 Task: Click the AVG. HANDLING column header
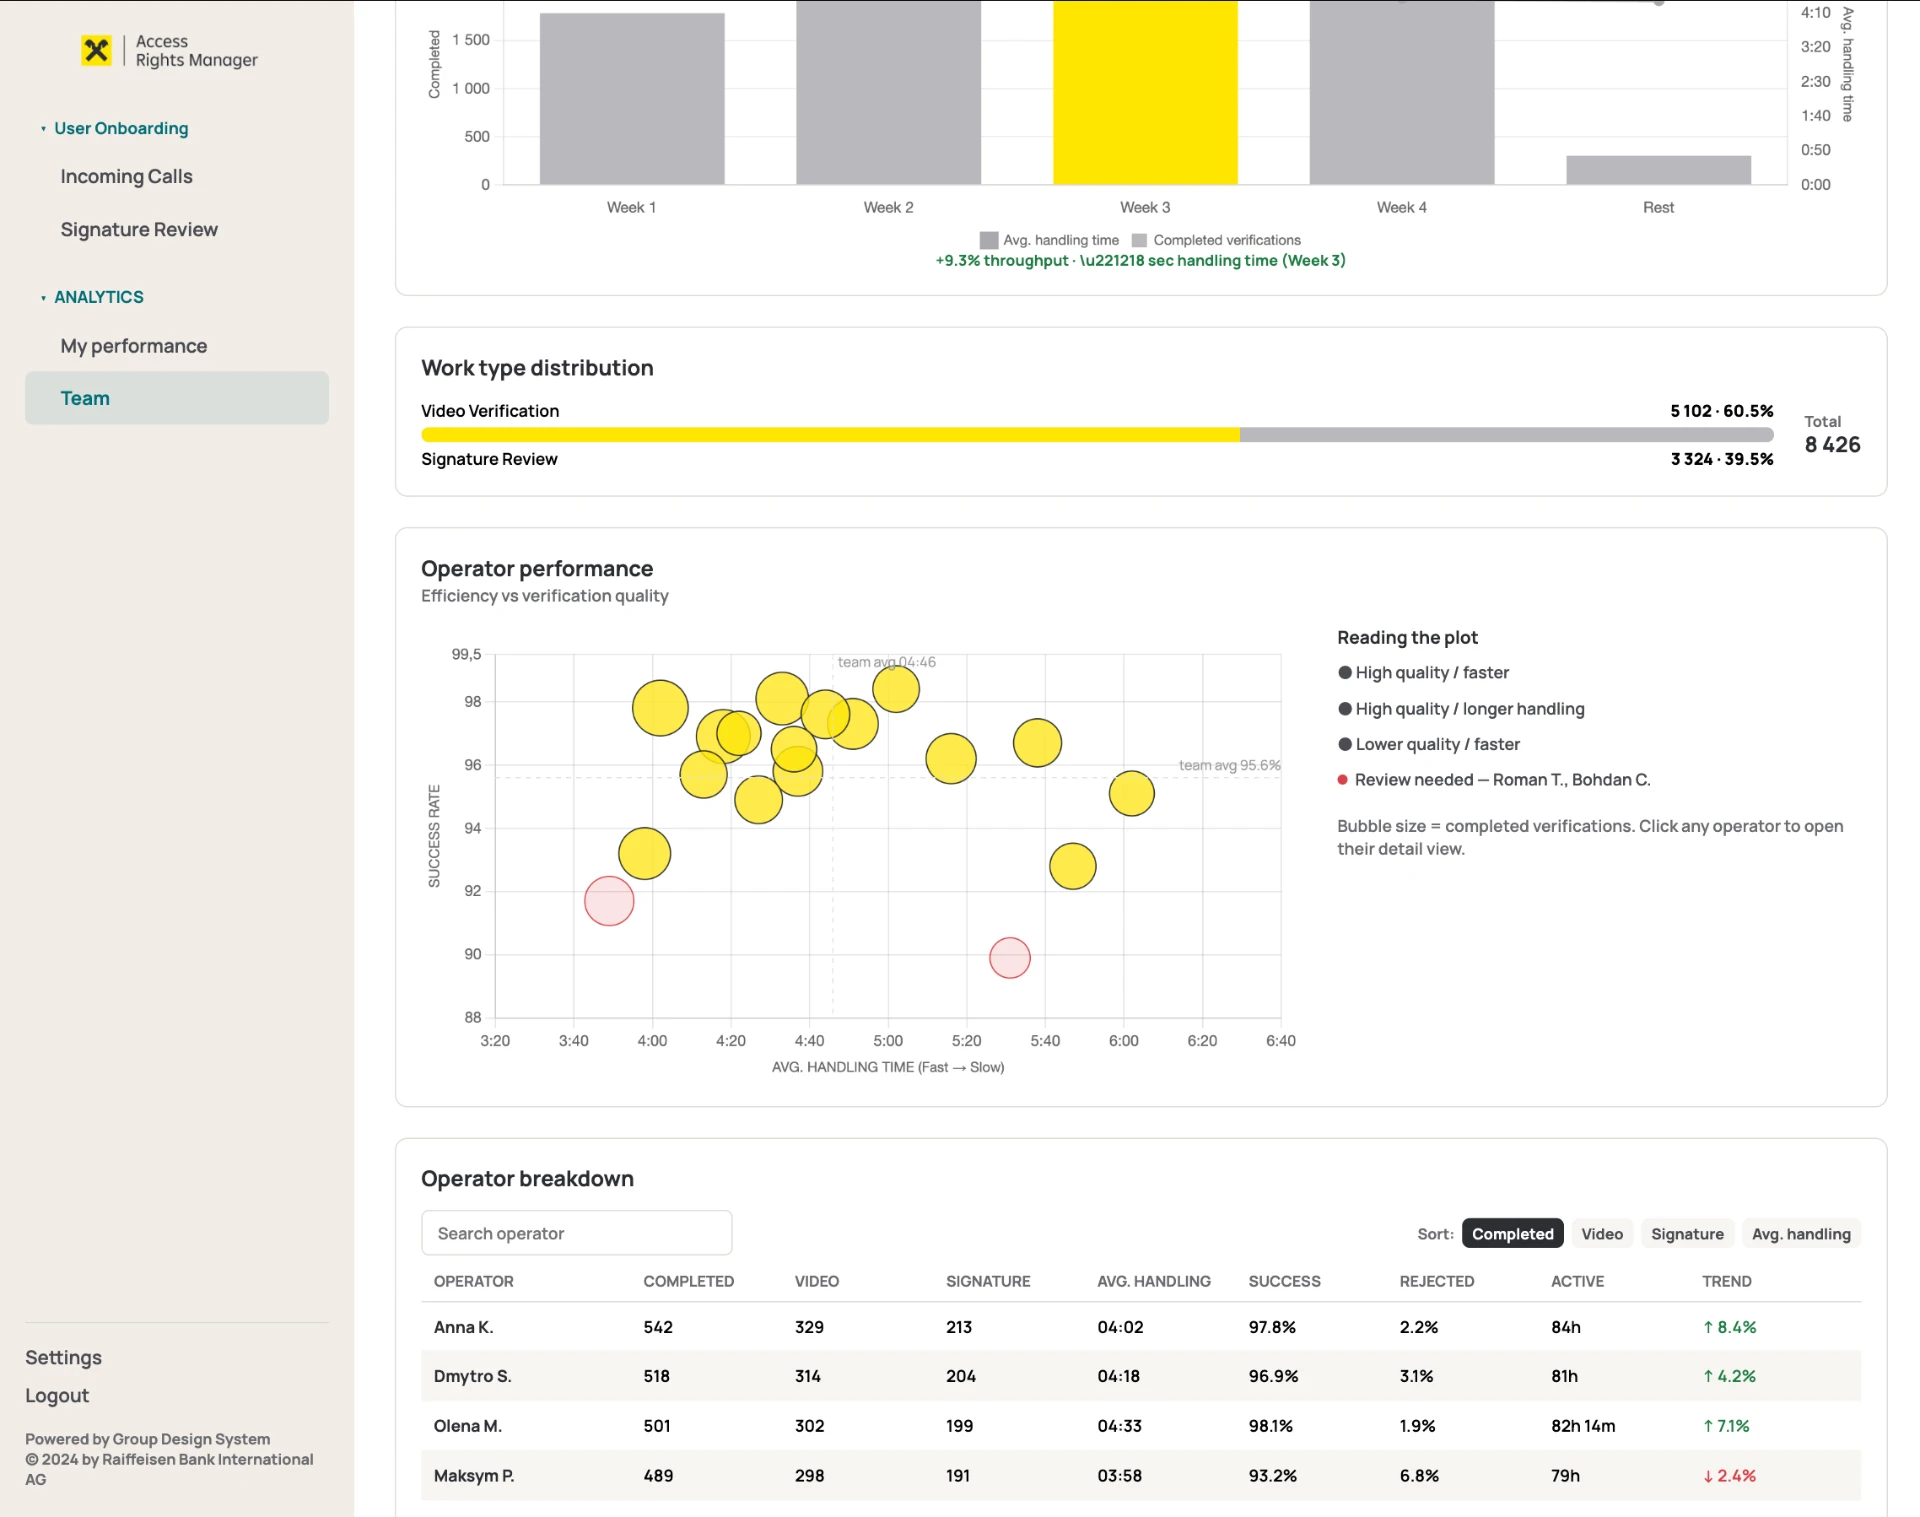(1154, 1281)
